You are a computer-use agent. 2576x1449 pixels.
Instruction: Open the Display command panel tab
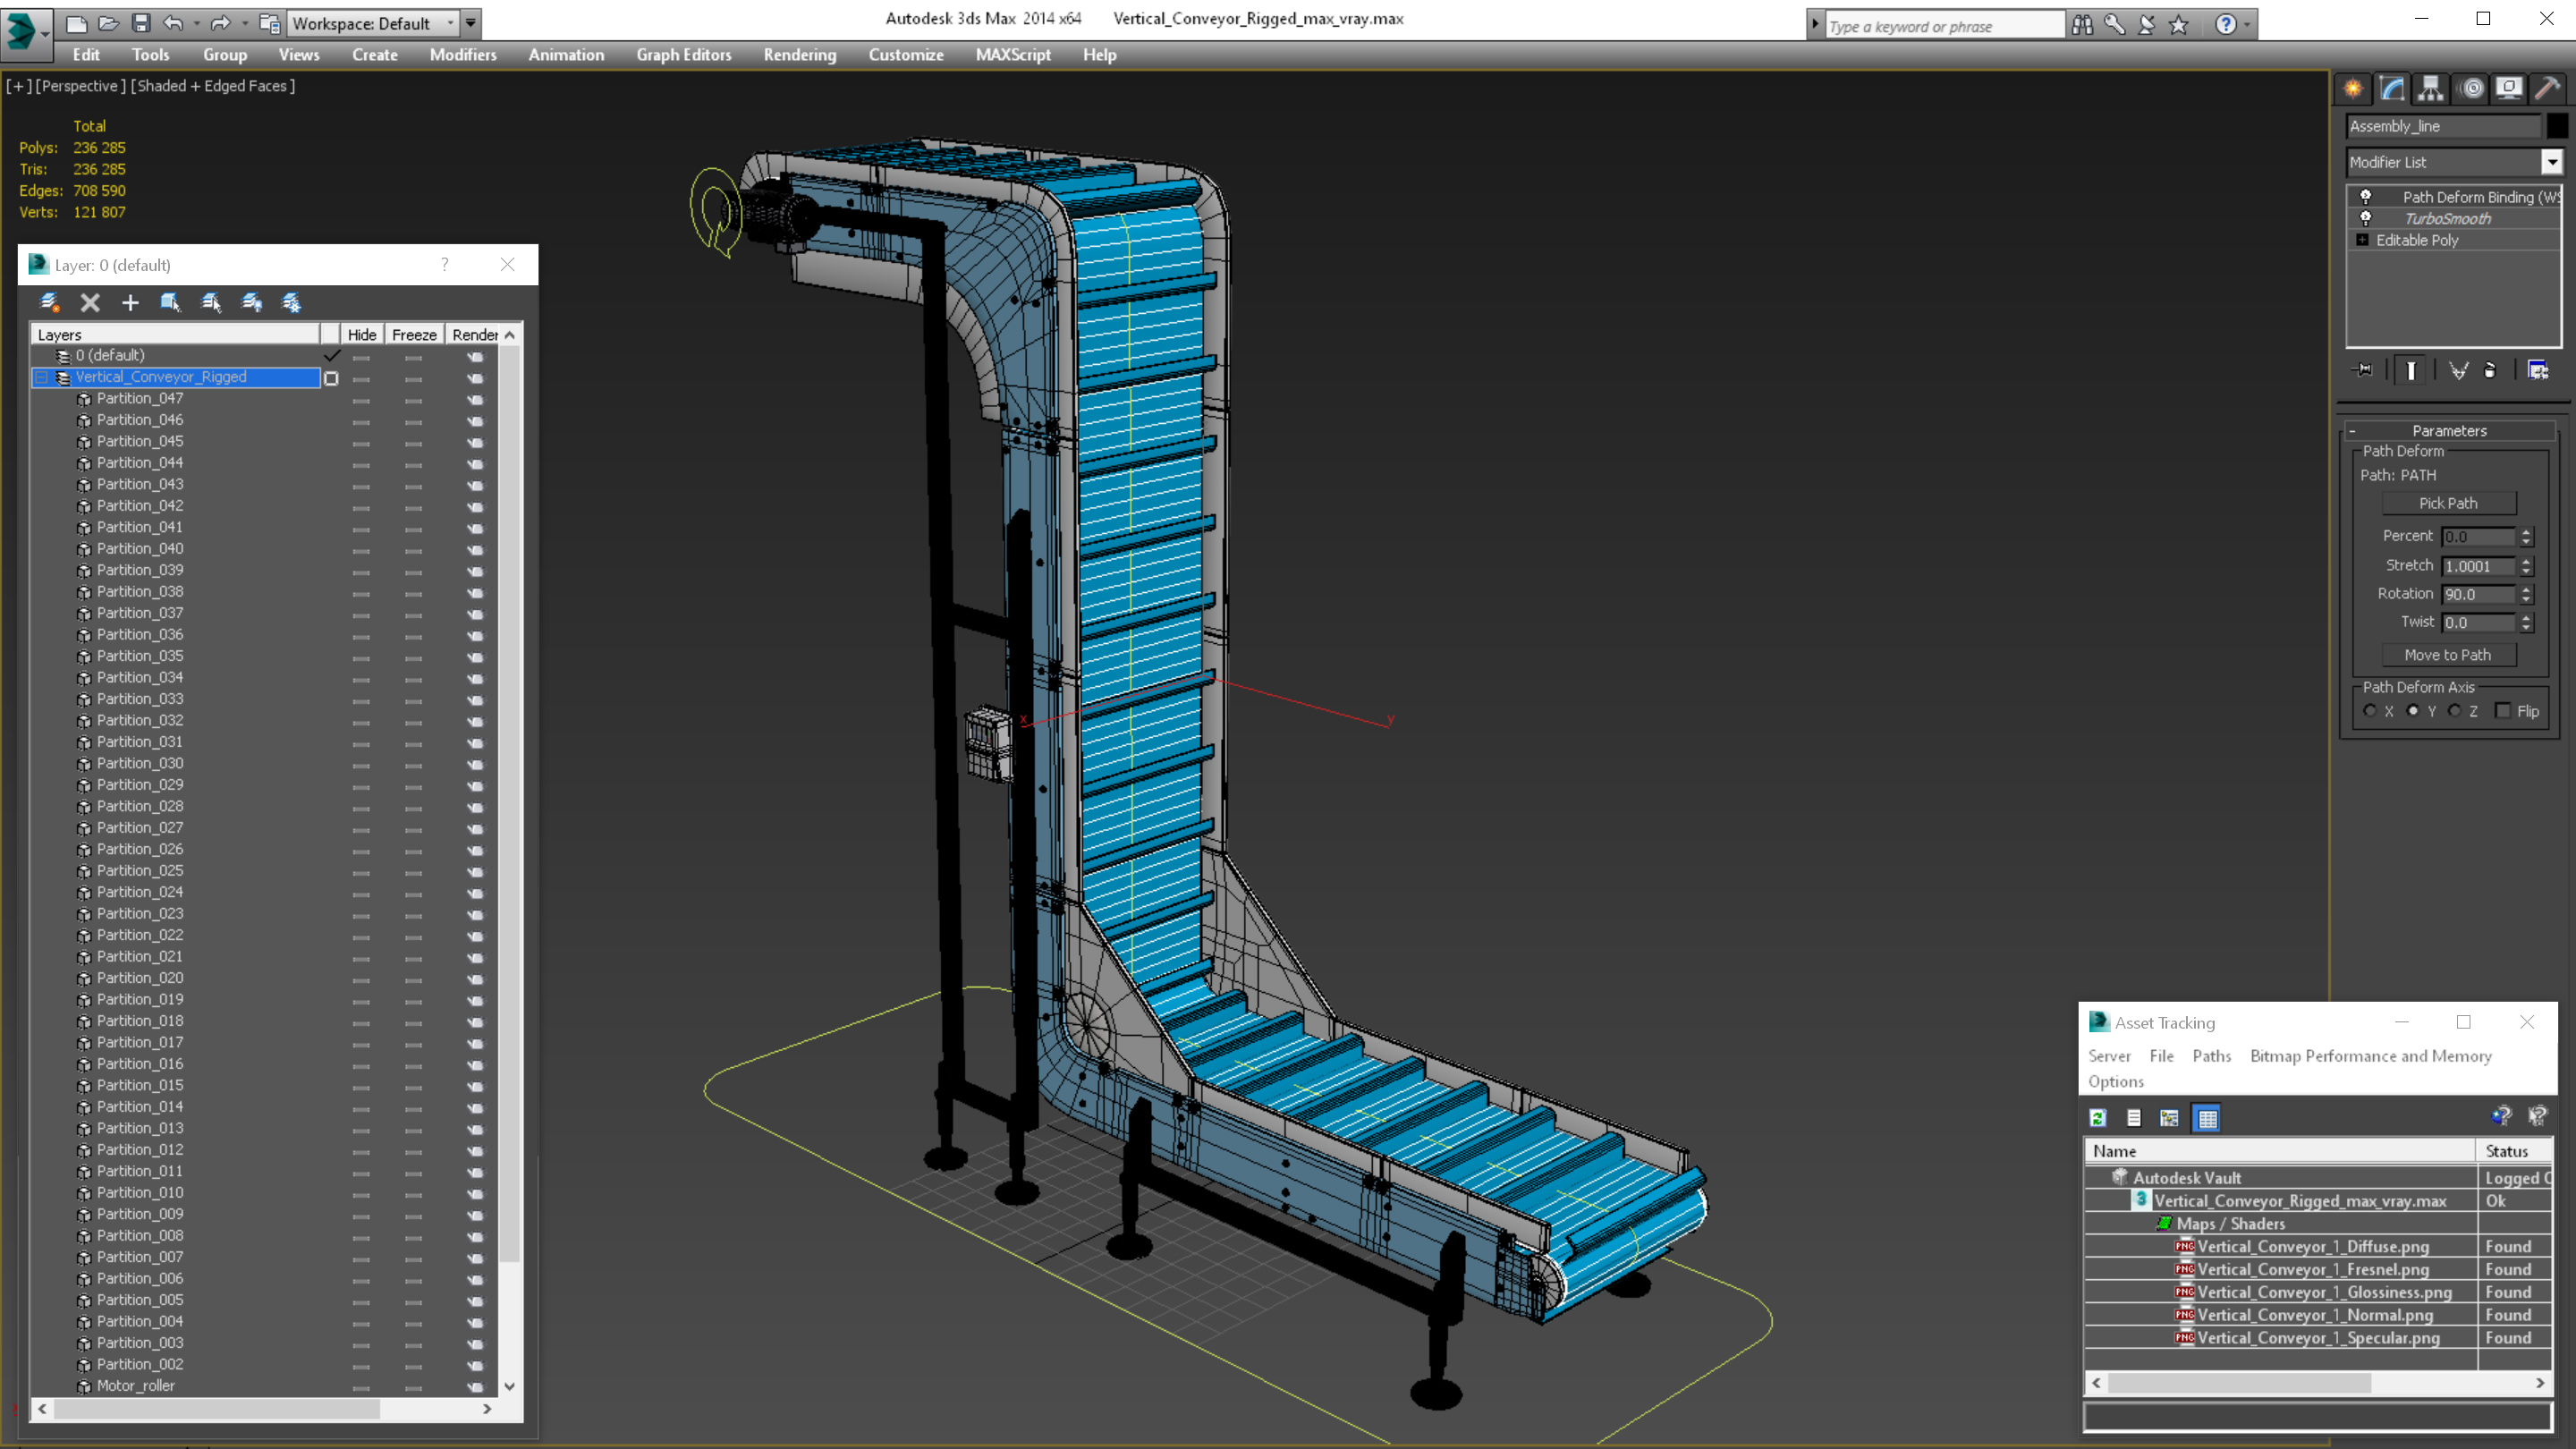(x=2509, y=89)
